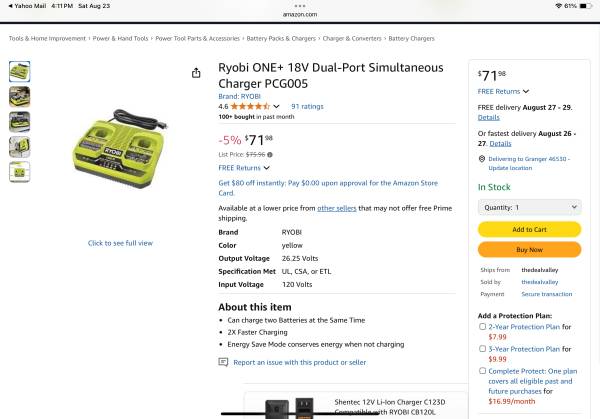The width and height of the screenshot is (600, 419).
Task: Select the second product thumbnail image
Action: (20, 97)
